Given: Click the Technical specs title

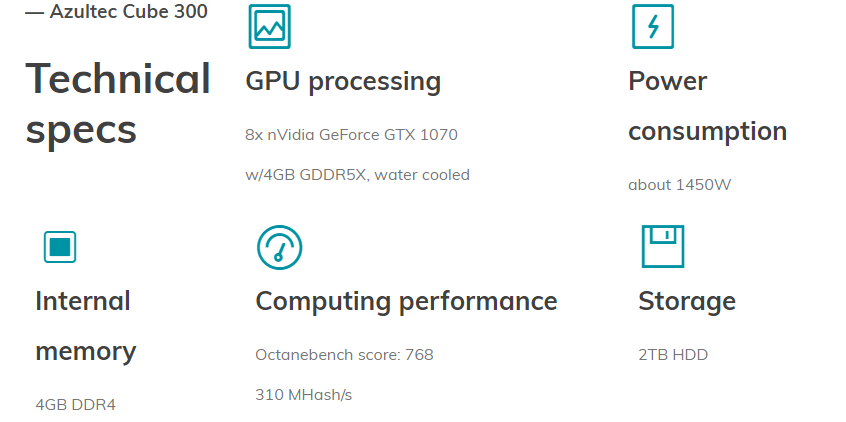Looking at the screenshot, I should [118, 104].
